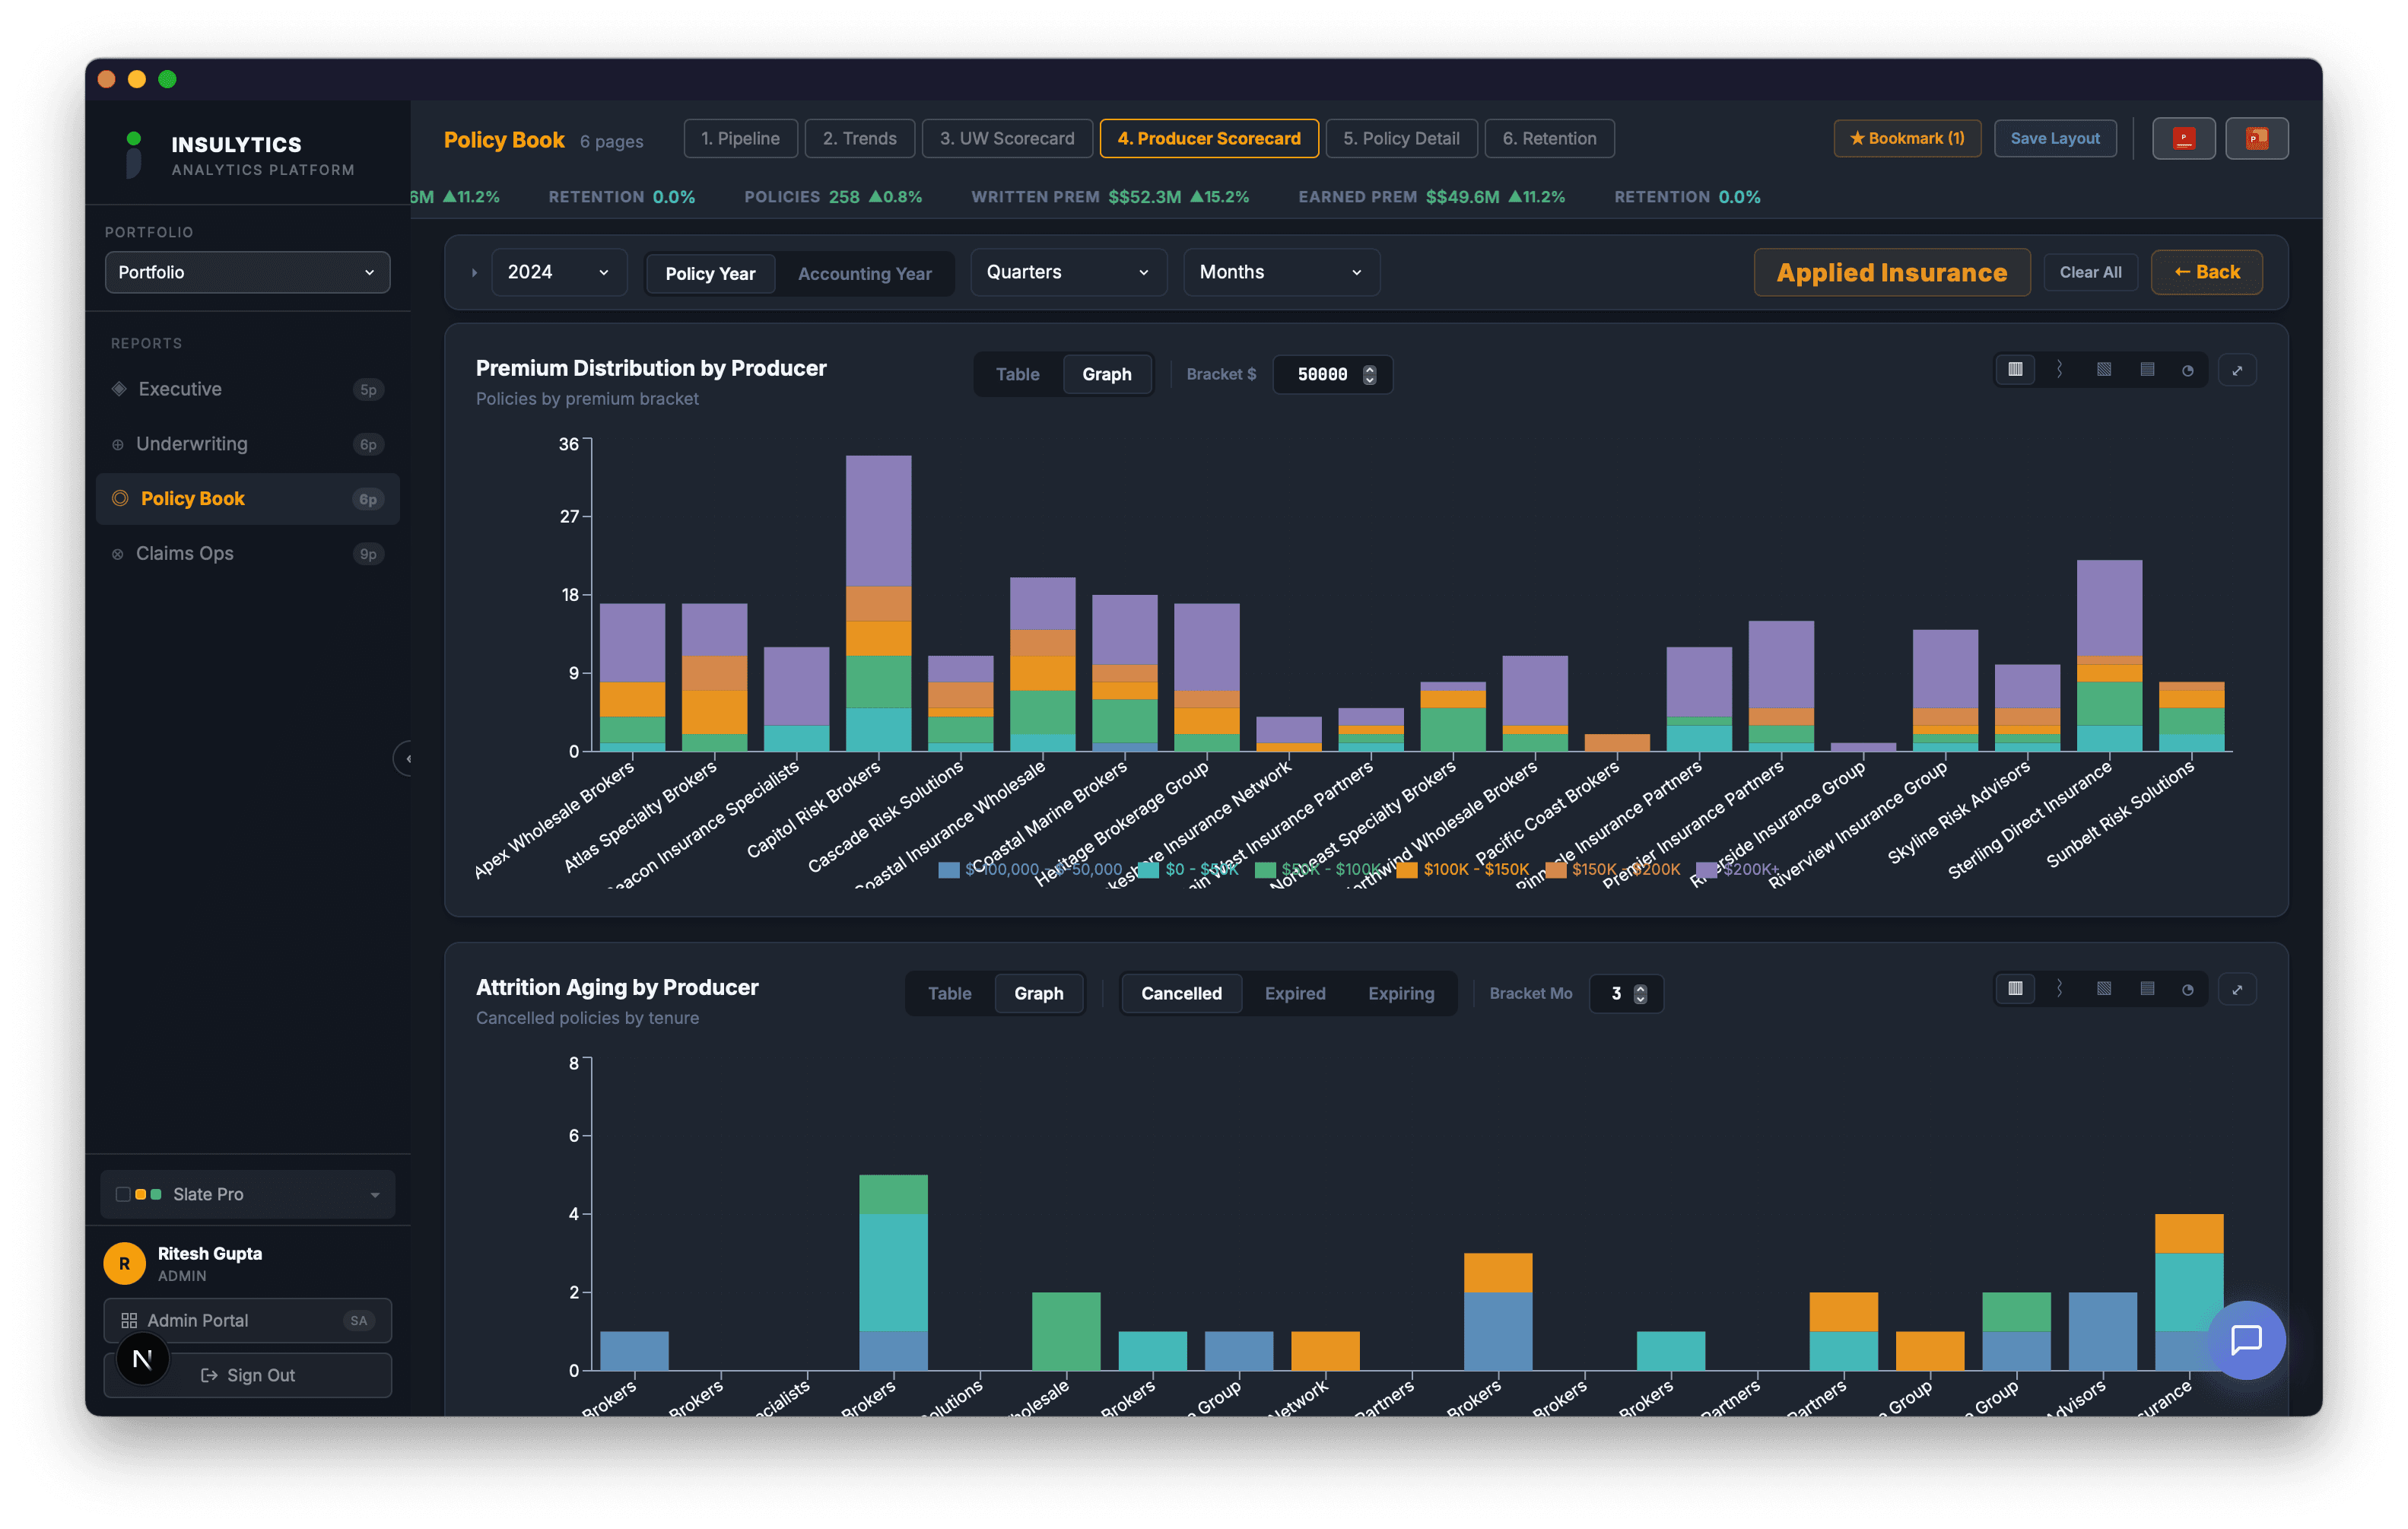This screenshot has width=2408, height=1529.
Task: Select bar chart view in Premium Distribution panel
Action: (x=2015, y=370)
